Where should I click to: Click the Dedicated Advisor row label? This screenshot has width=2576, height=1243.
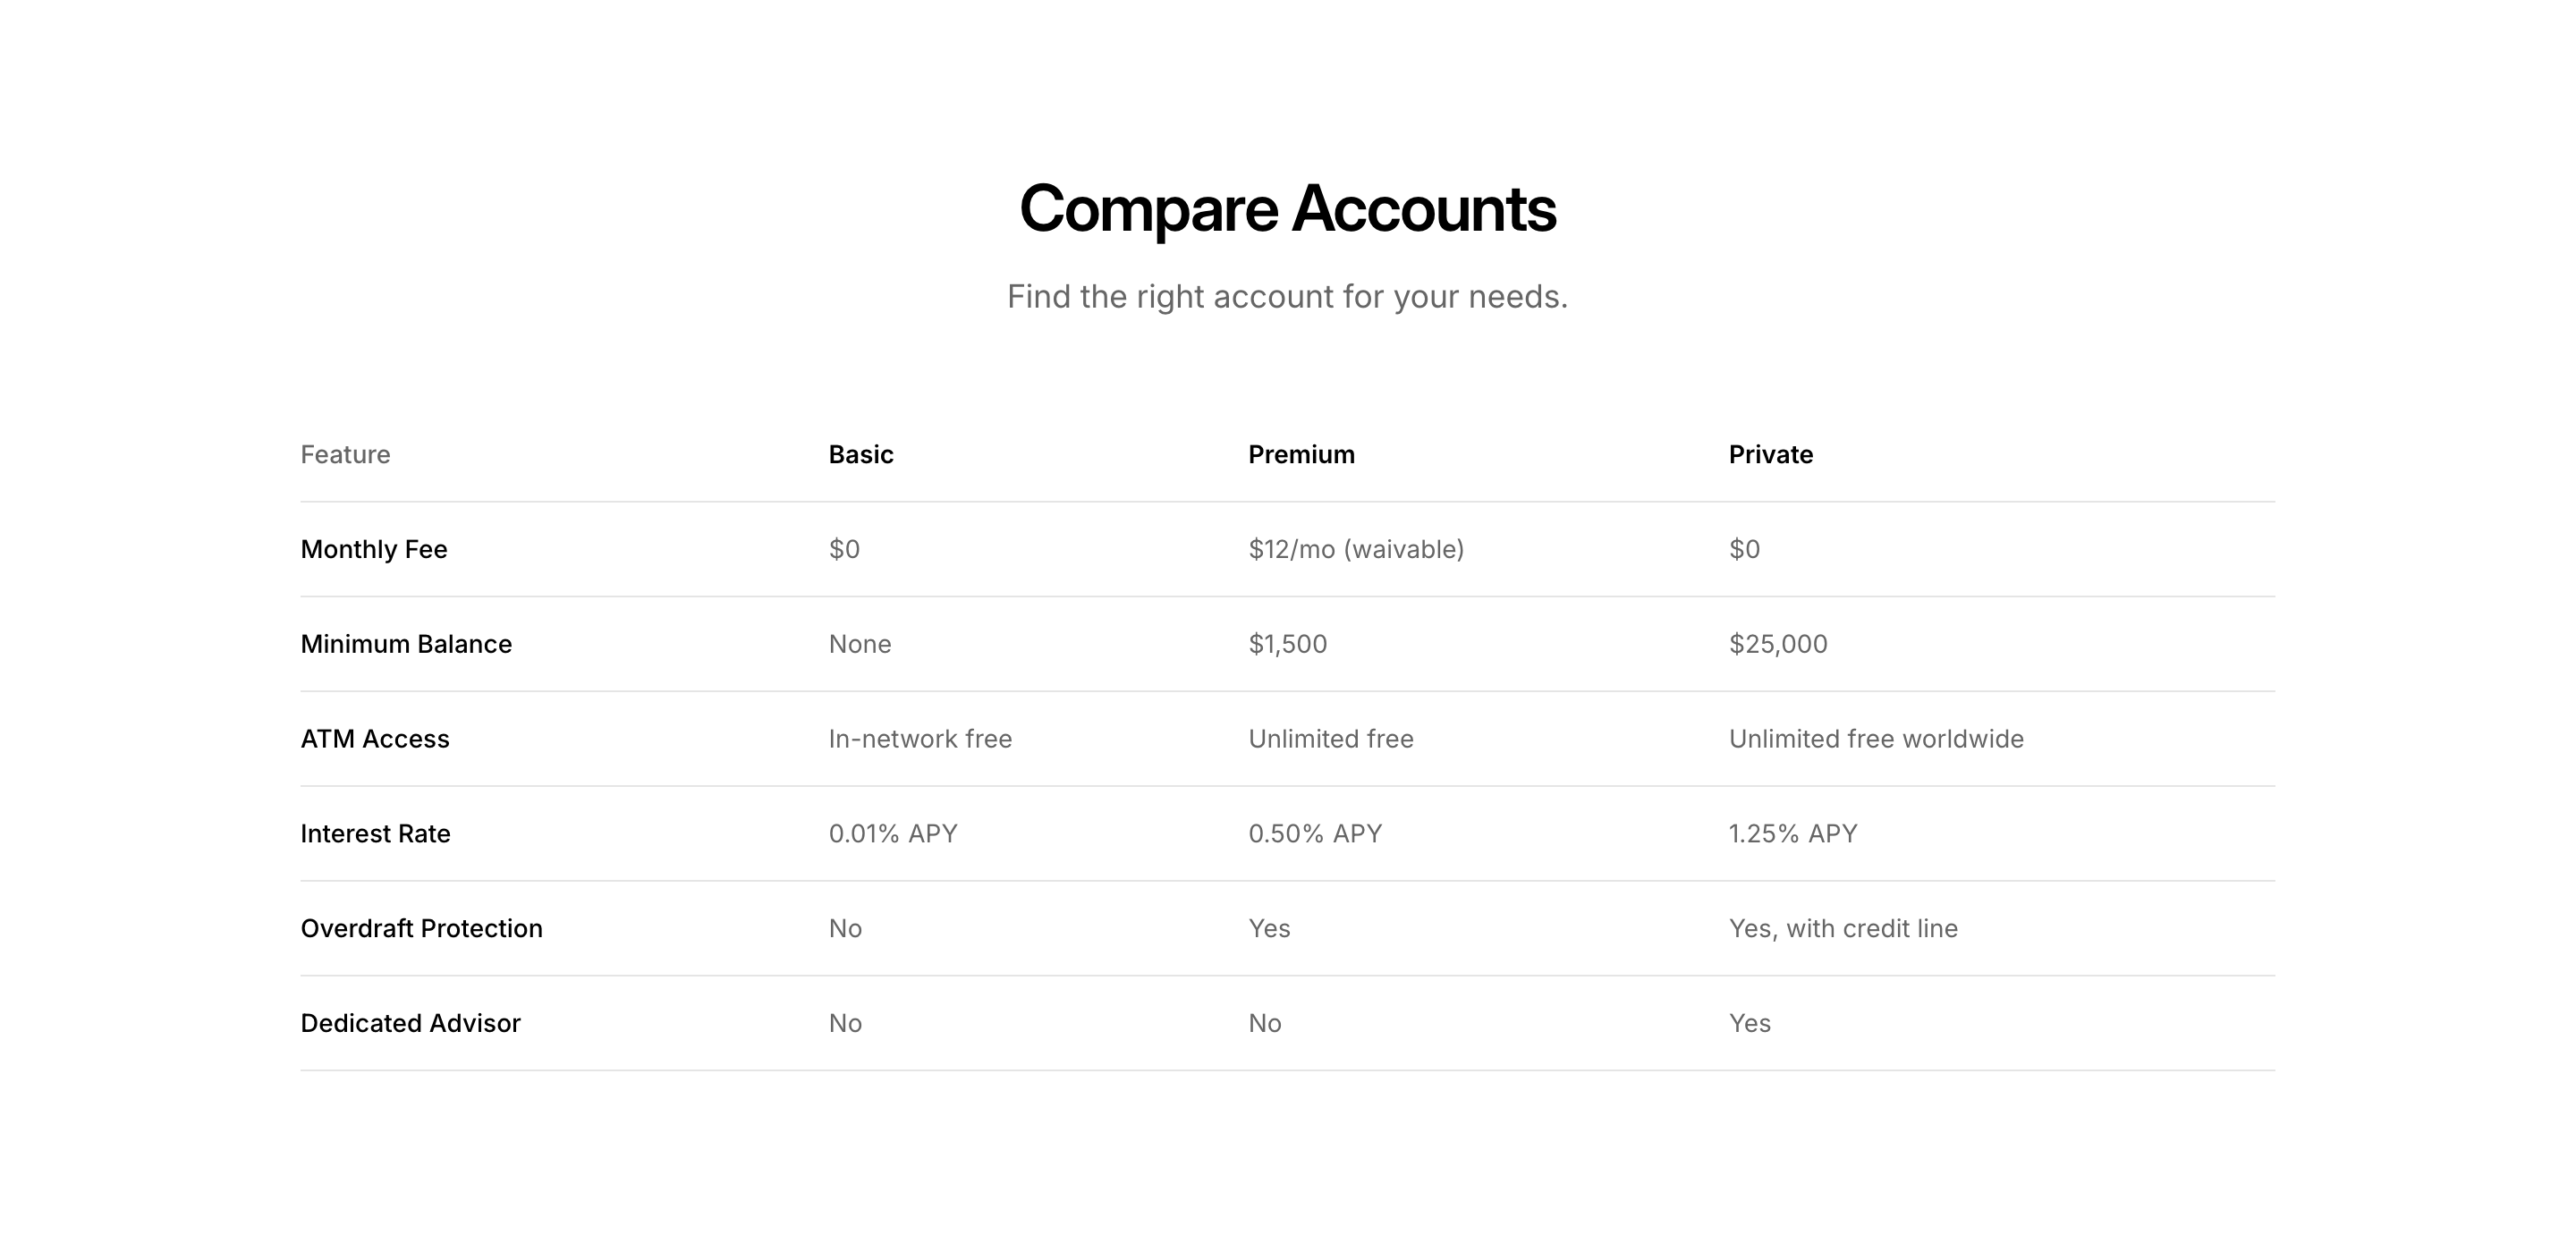point(410,1023)
